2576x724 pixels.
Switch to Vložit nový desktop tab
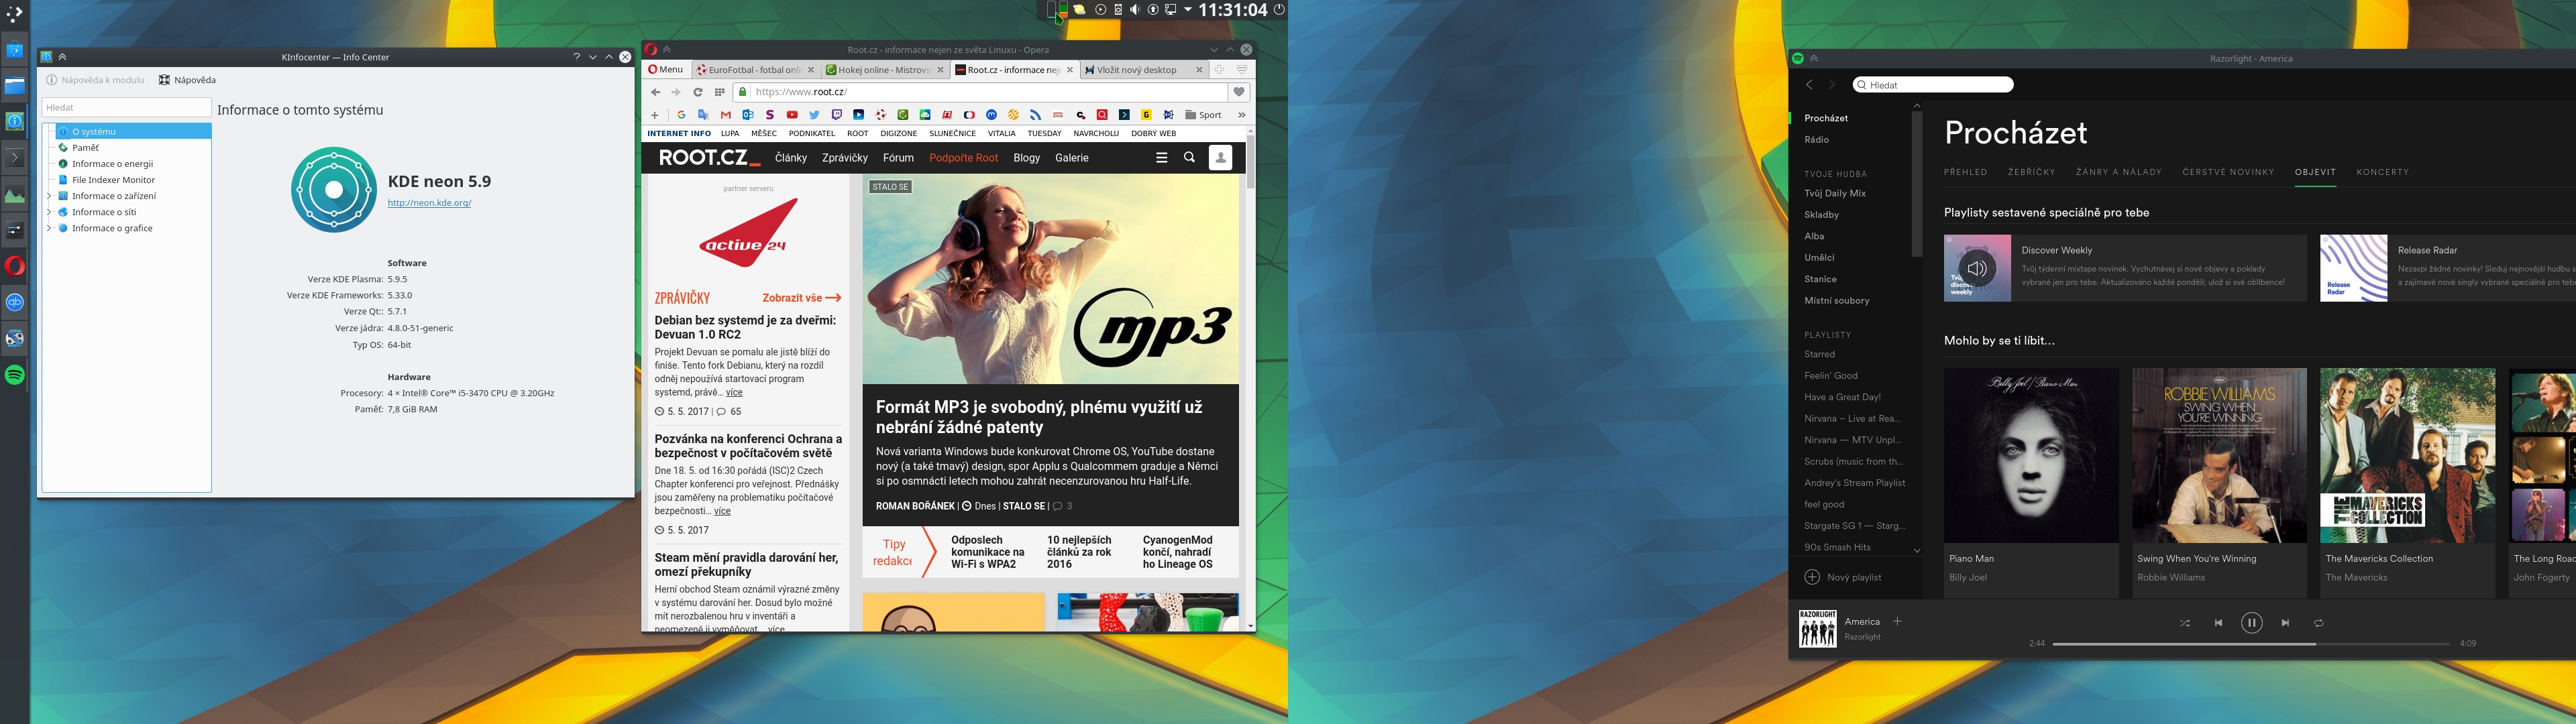(x=1144, y=70)
